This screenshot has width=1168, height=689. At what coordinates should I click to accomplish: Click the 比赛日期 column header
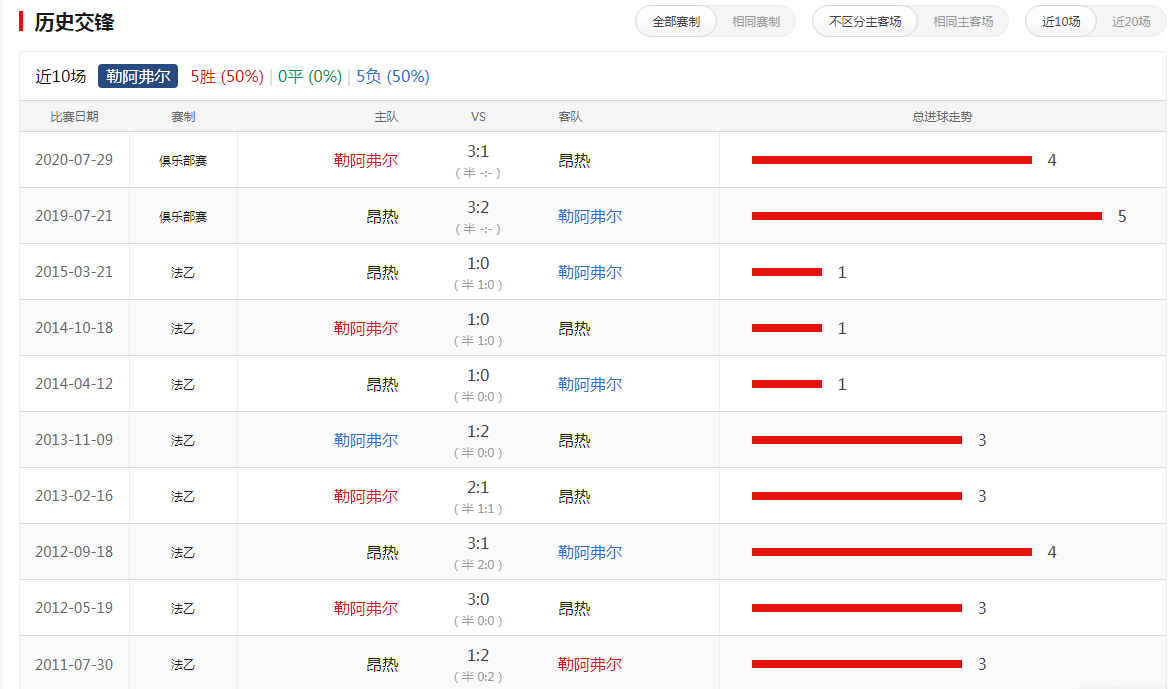[74, 116]
